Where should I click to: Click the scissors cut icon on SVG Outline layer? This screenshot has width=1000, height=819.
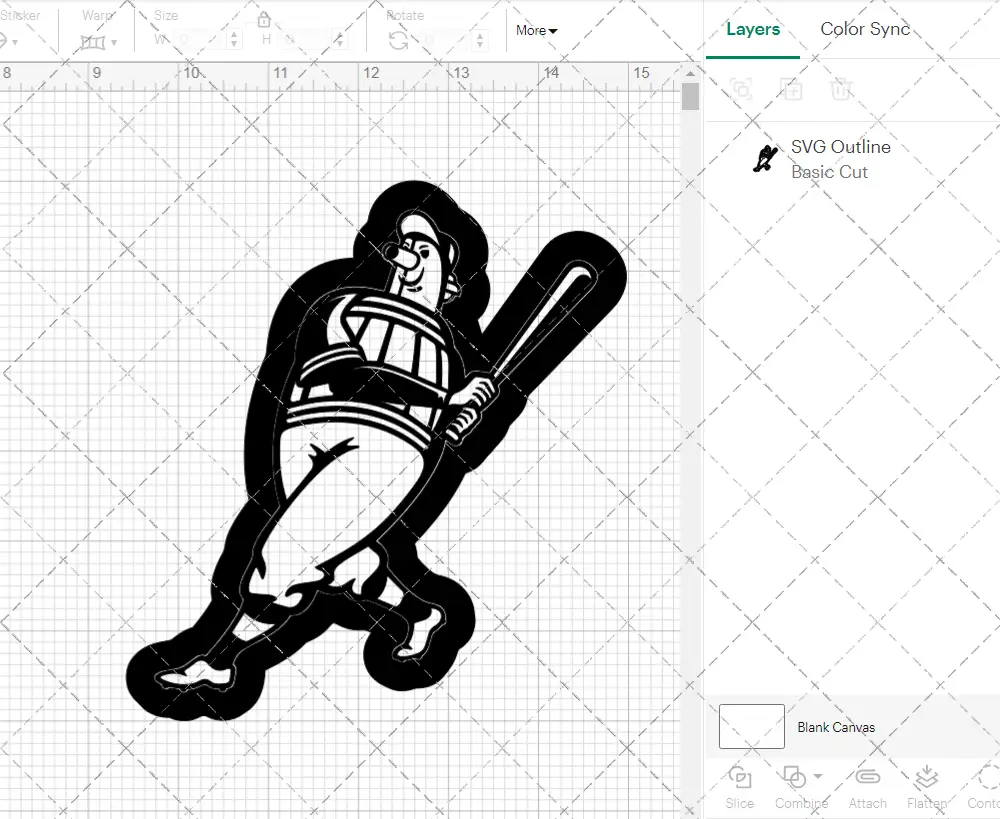pos(764,158)
